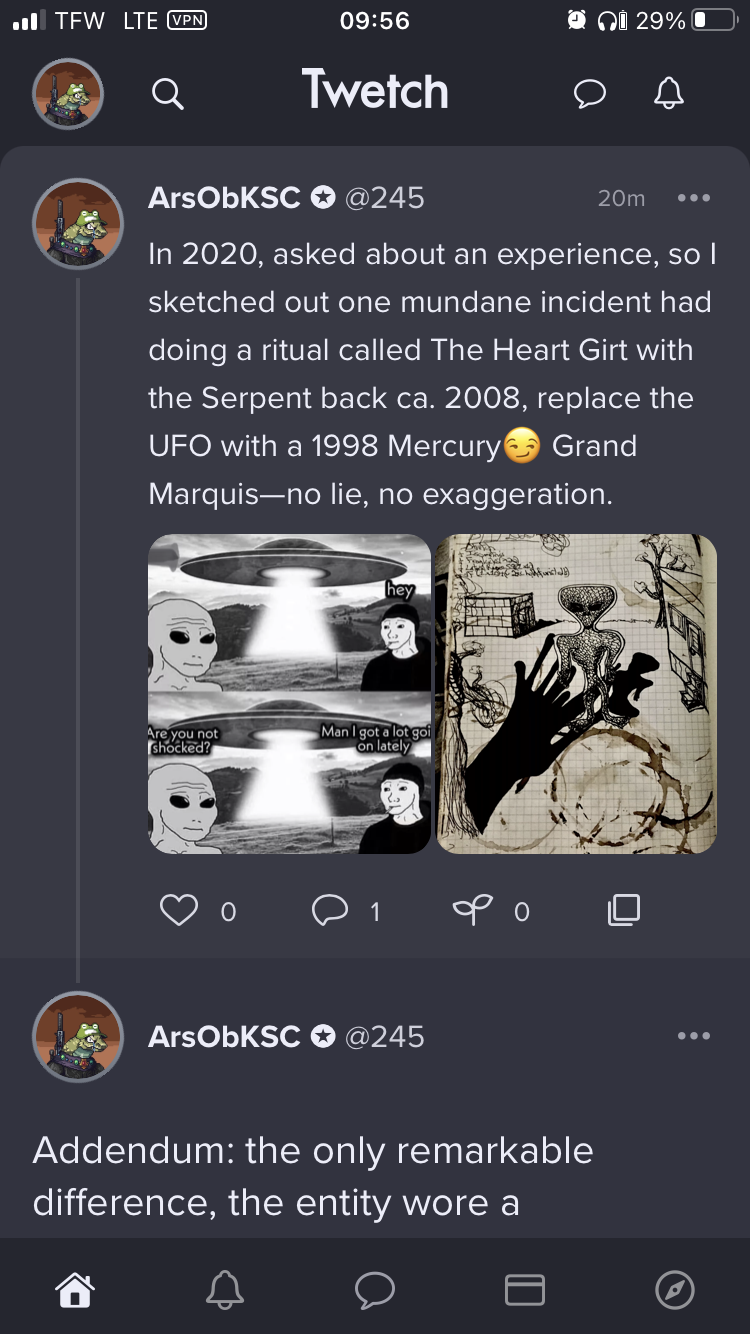The height and width of the screenshot is (1334, 750).
Task: Go to the Home tab in bottom bar
Action: 75,1289
